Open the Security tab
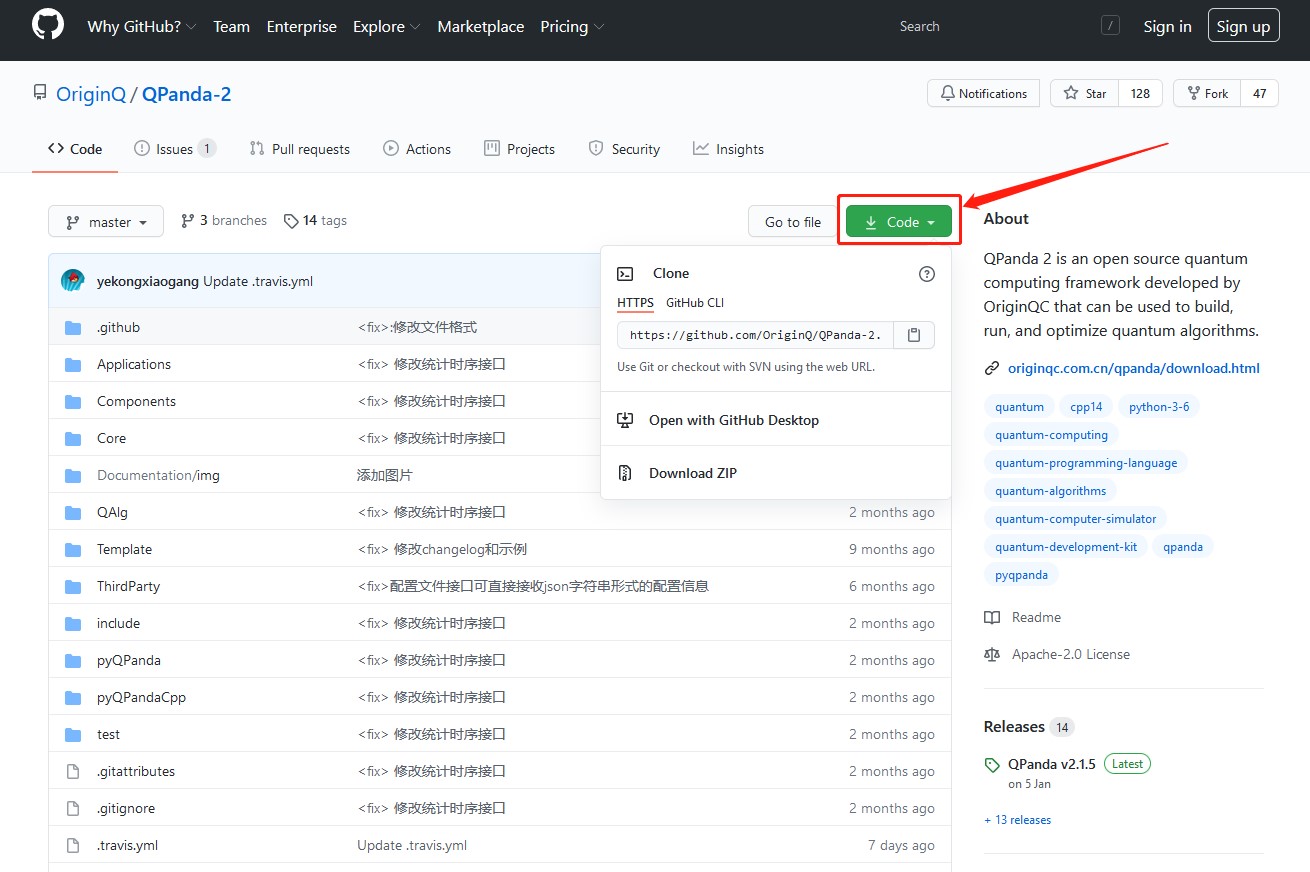Screen dimensions: 1310x872 (624, 149)
